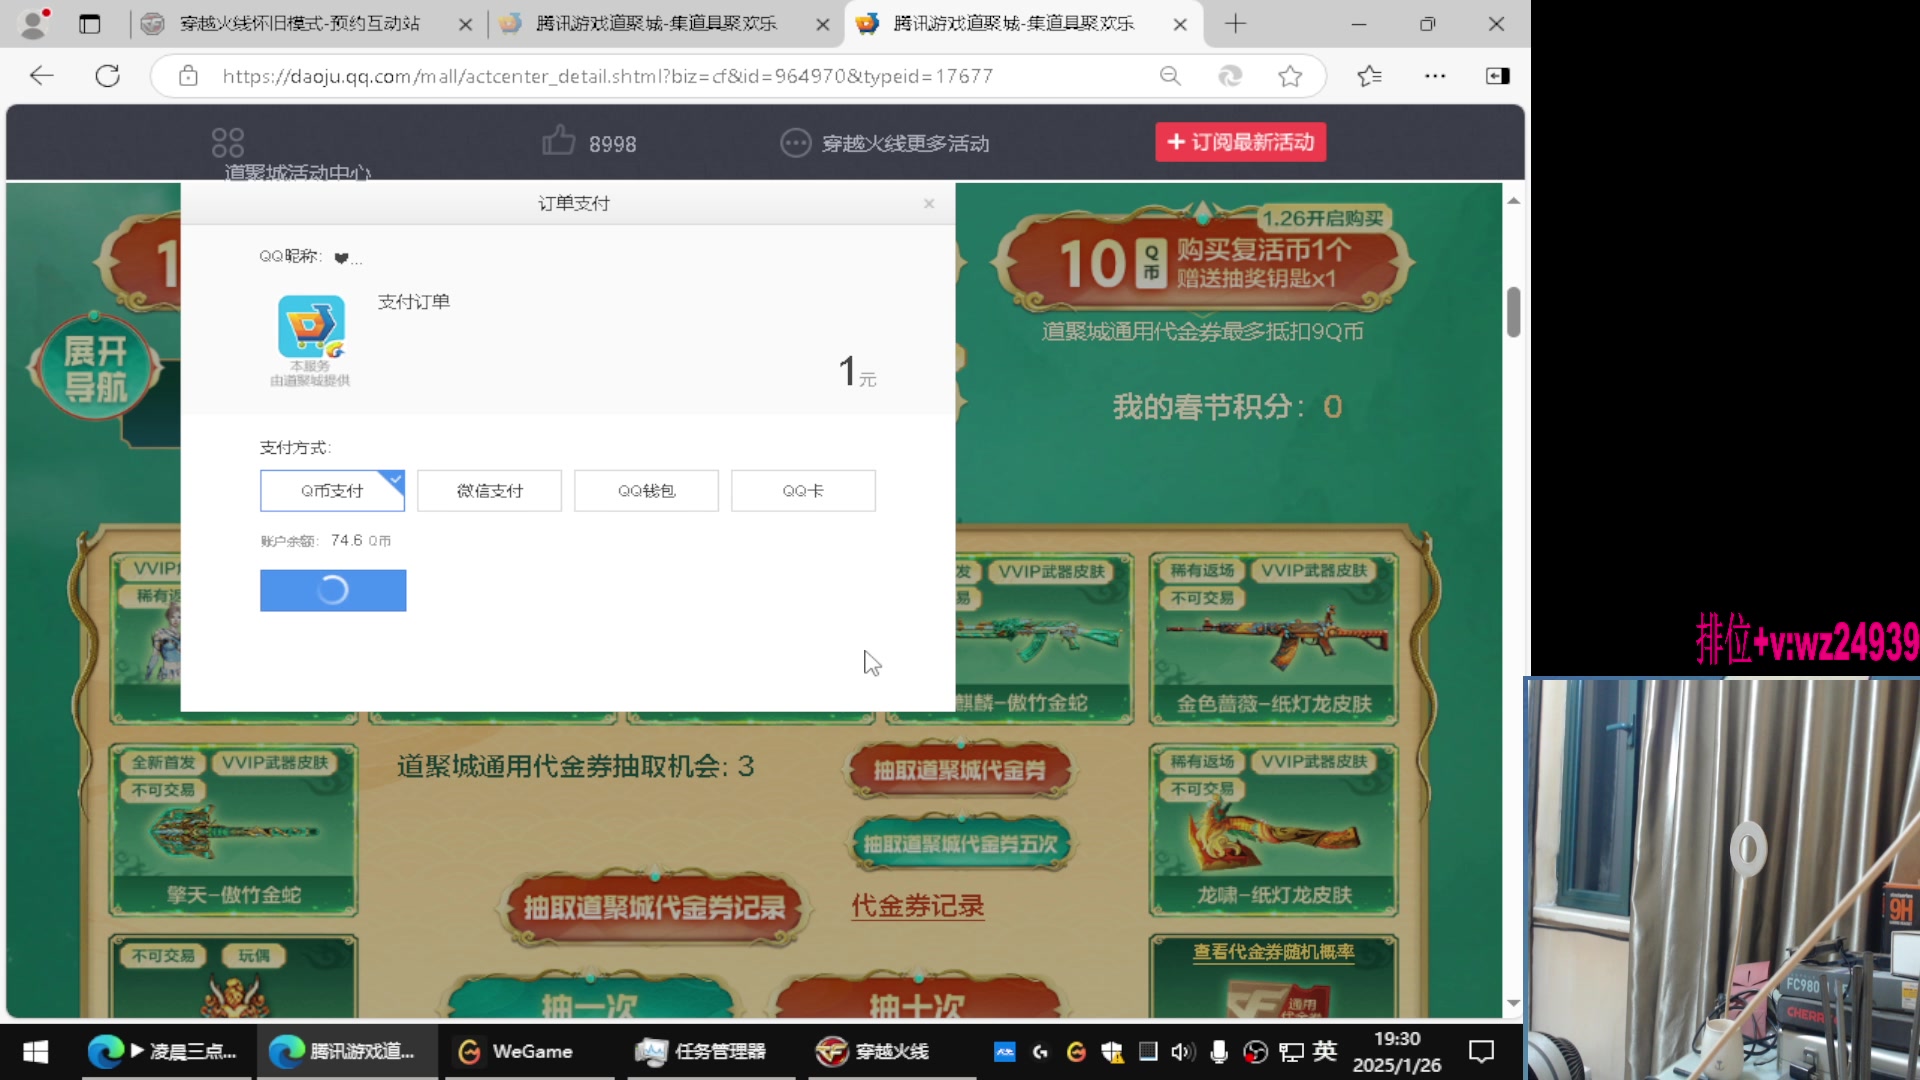Open 腾讯游戏道 Edge window on taskbar

pos(347,1052)
